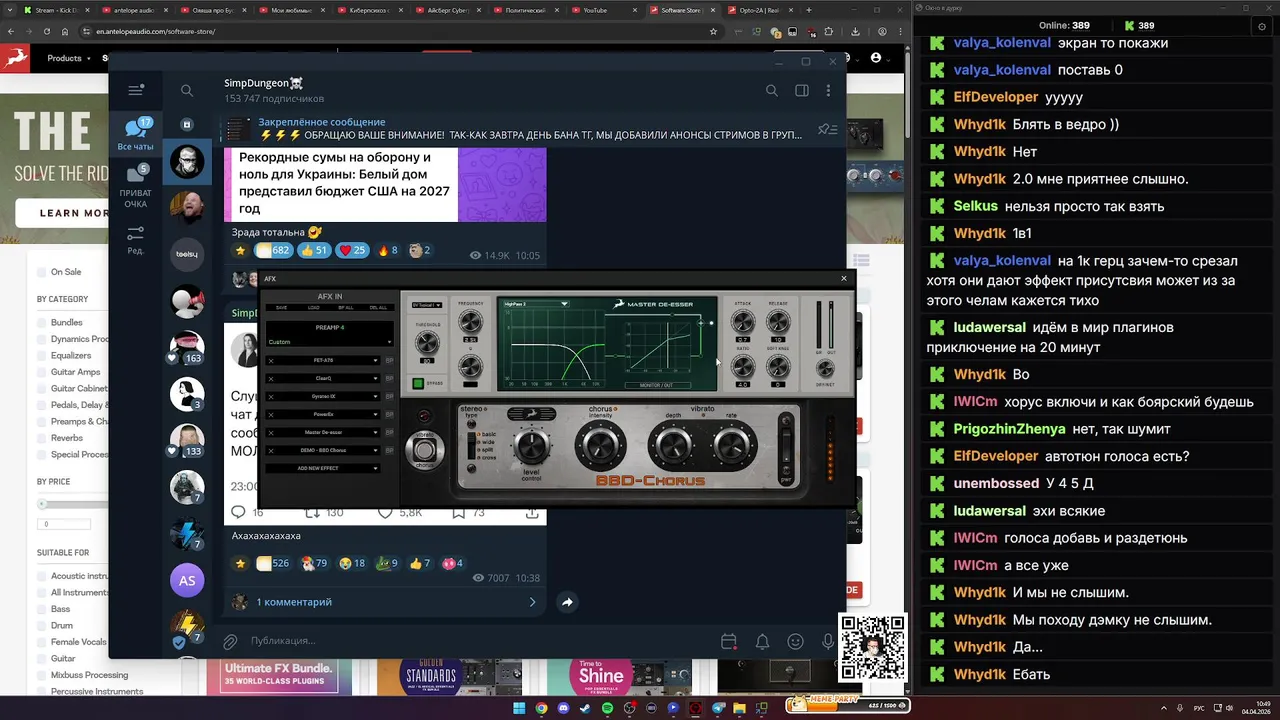
Task: Open the Windows Start menu
Action: 519,708
